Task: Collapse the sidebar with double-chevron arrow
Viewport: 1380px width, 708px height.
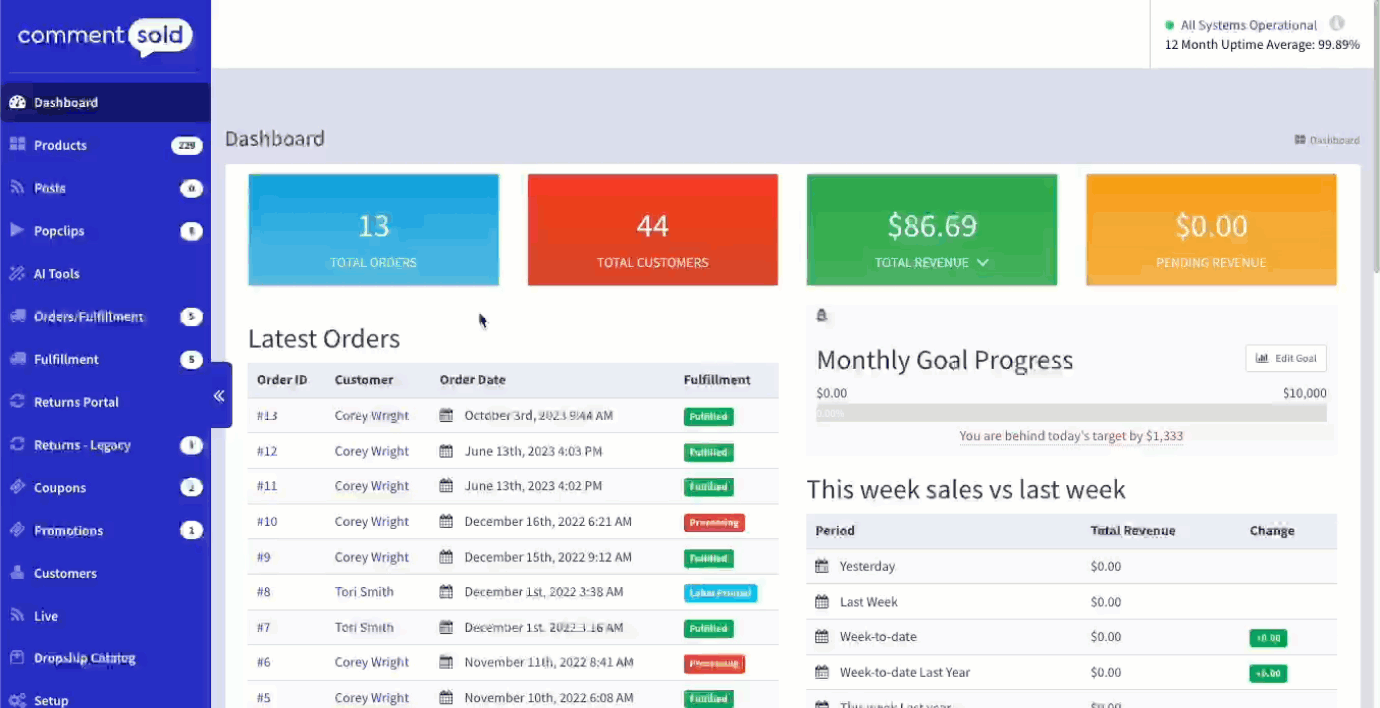Action: click(219, 396)
